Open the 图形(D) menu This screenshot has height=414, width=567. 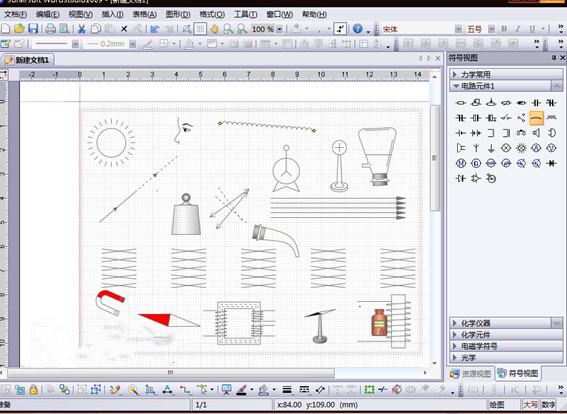[x=178, y=14]
